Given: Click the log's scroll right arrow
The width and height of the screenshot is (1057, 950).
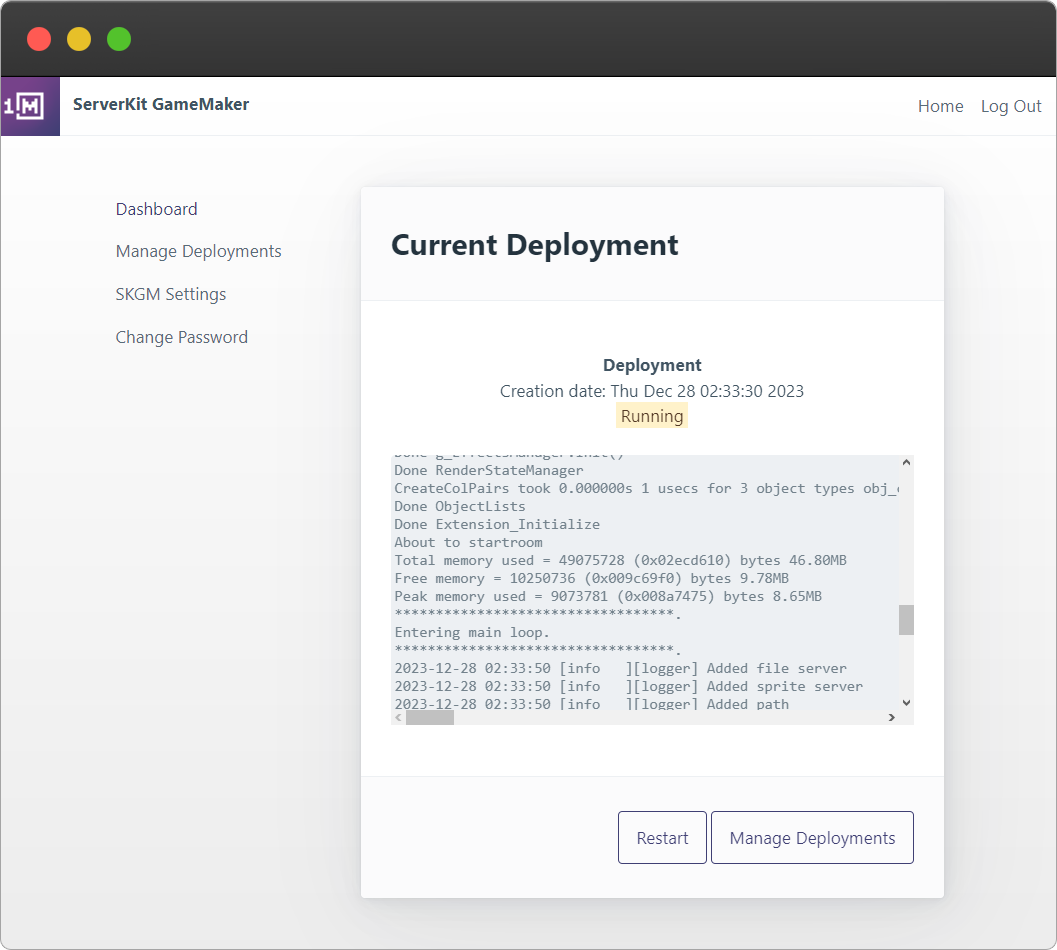Looking at the screenshot, I should pyautogui.click(x=892, y=717).
